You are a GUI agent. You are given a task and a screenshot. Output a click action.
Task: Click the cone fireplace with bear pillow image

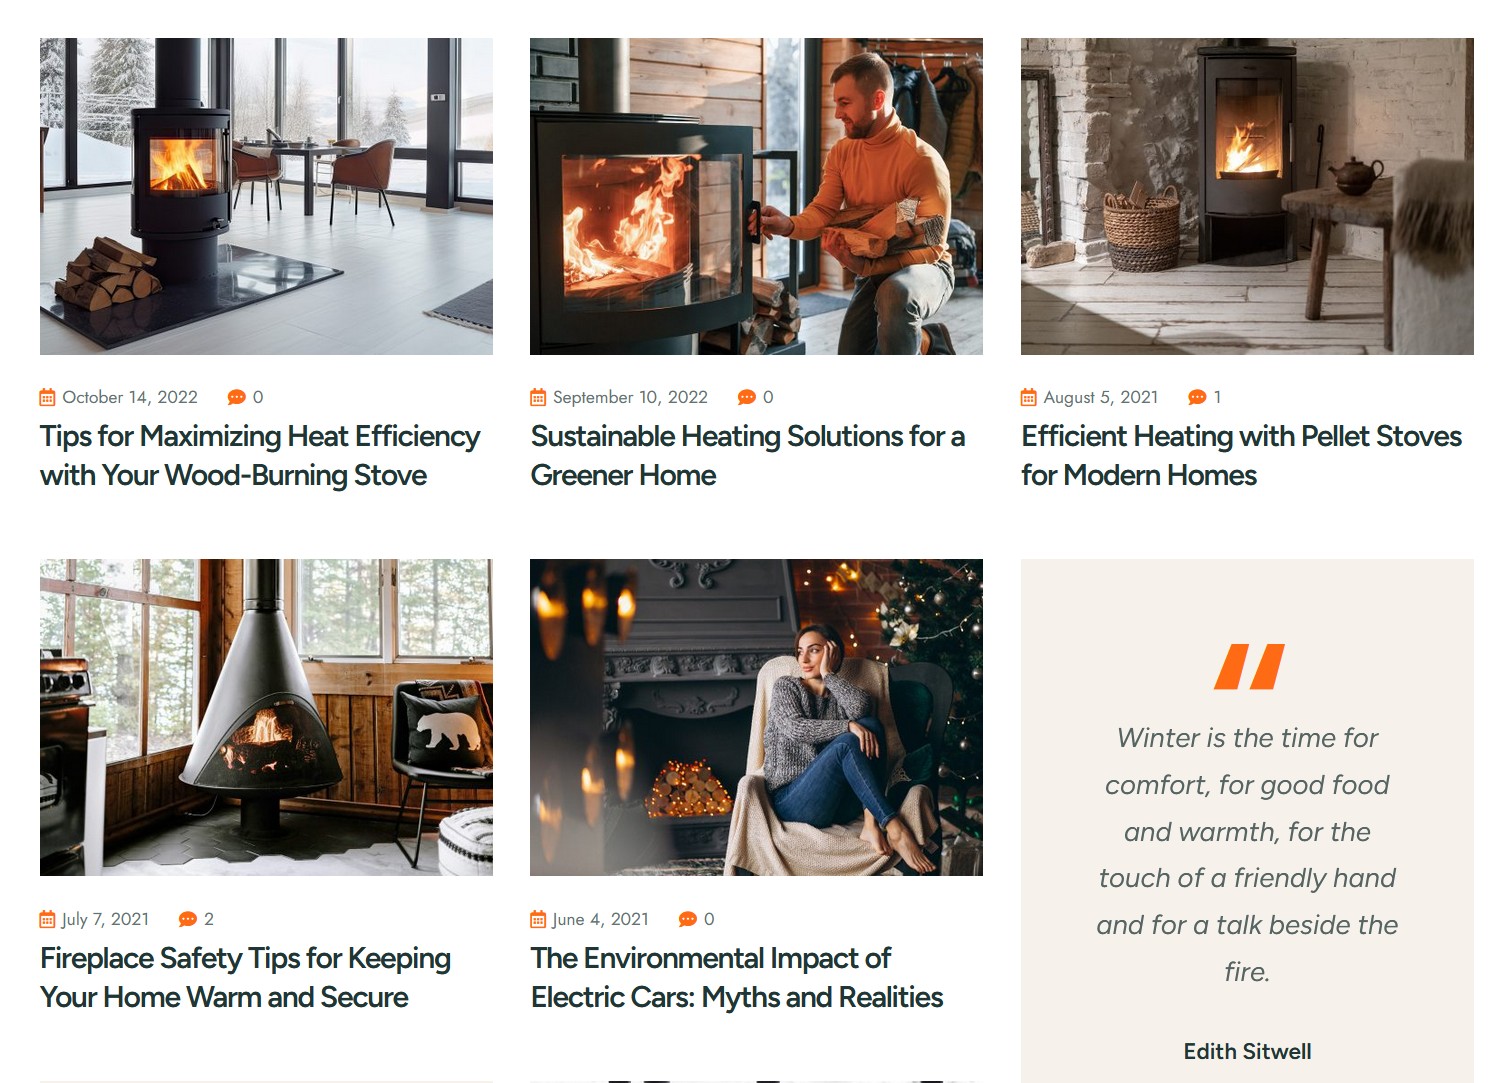[x=266, y=718]
